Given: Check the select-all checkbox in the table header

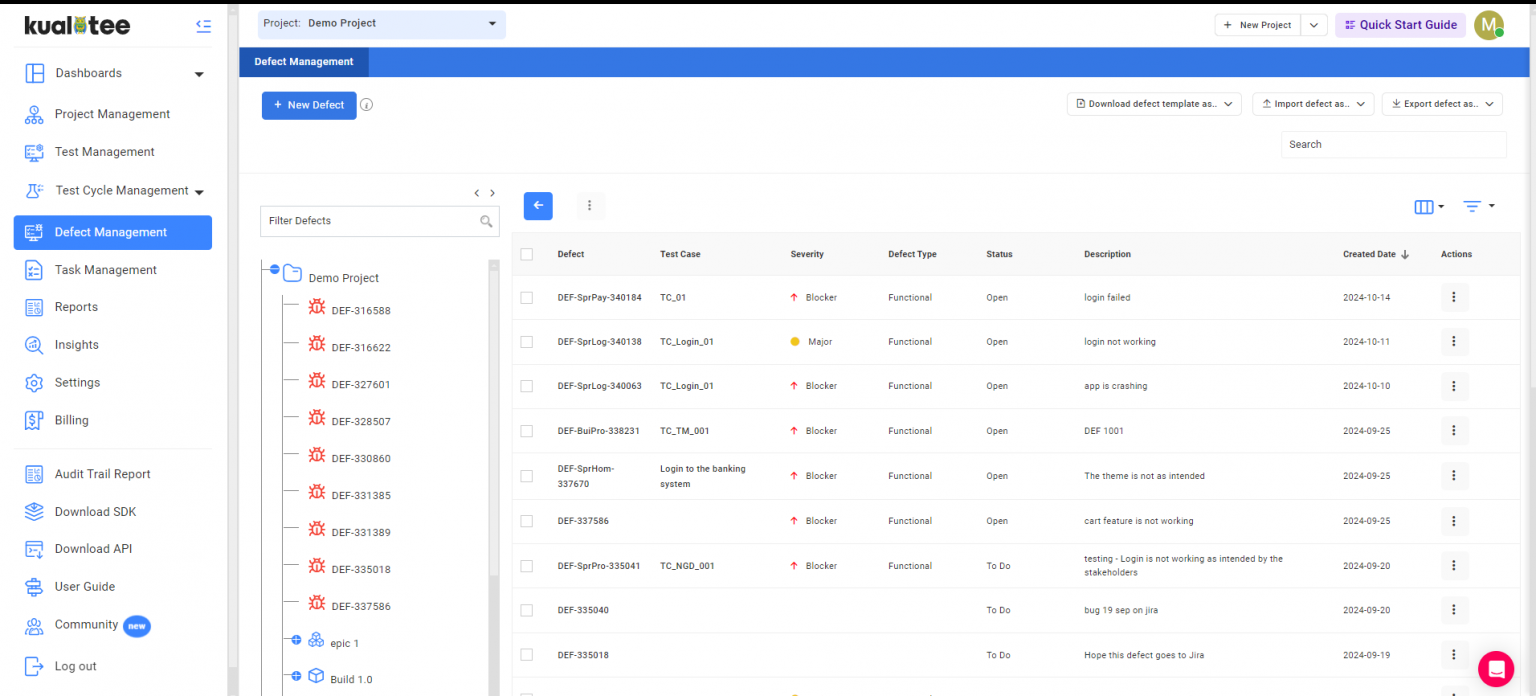Looking at the screenshot, I should point(527,254).
